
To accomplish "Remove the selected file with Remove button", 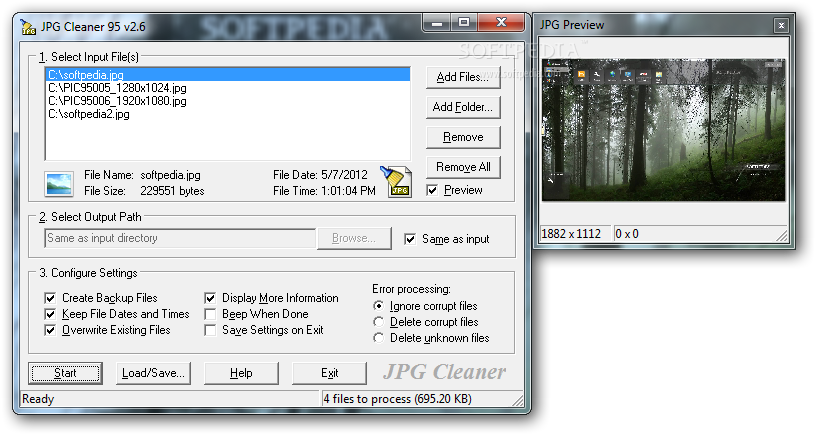I will pyautogui.click(x=463, y=137).
